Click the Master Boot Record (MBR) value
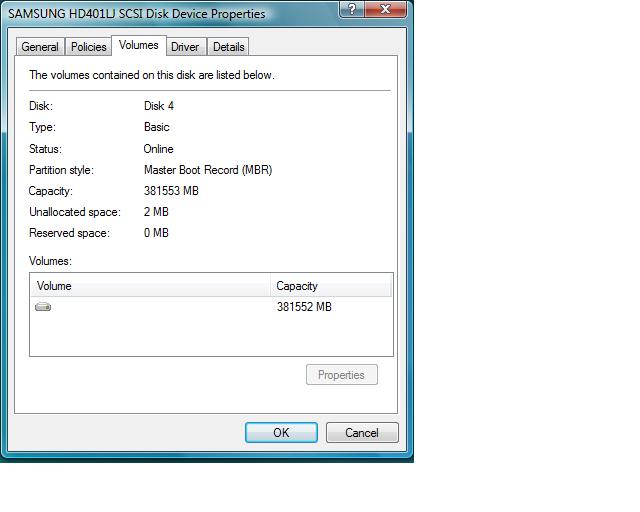 pyautogui.click(x=208, y=170)
